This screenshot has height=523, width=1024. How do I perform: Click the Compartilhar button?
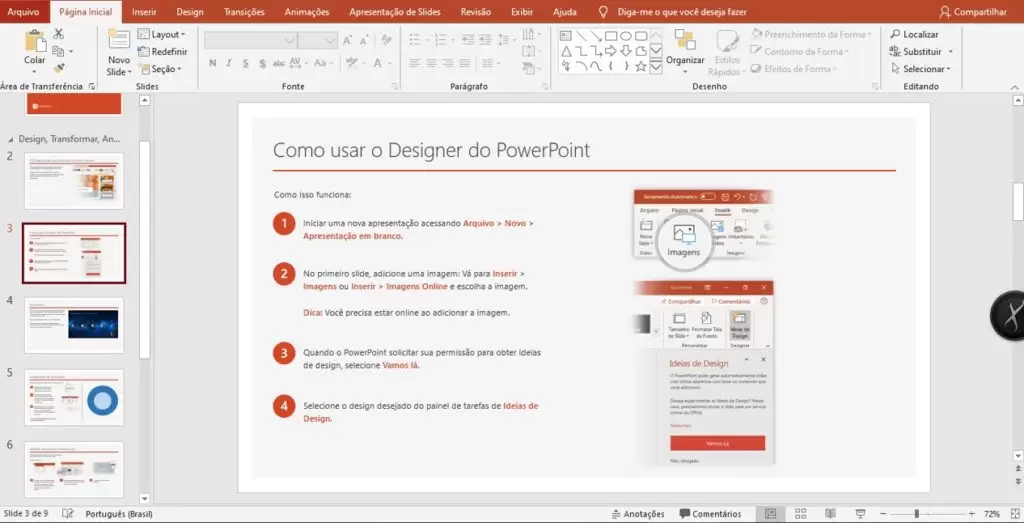click(x=974, y=12)
